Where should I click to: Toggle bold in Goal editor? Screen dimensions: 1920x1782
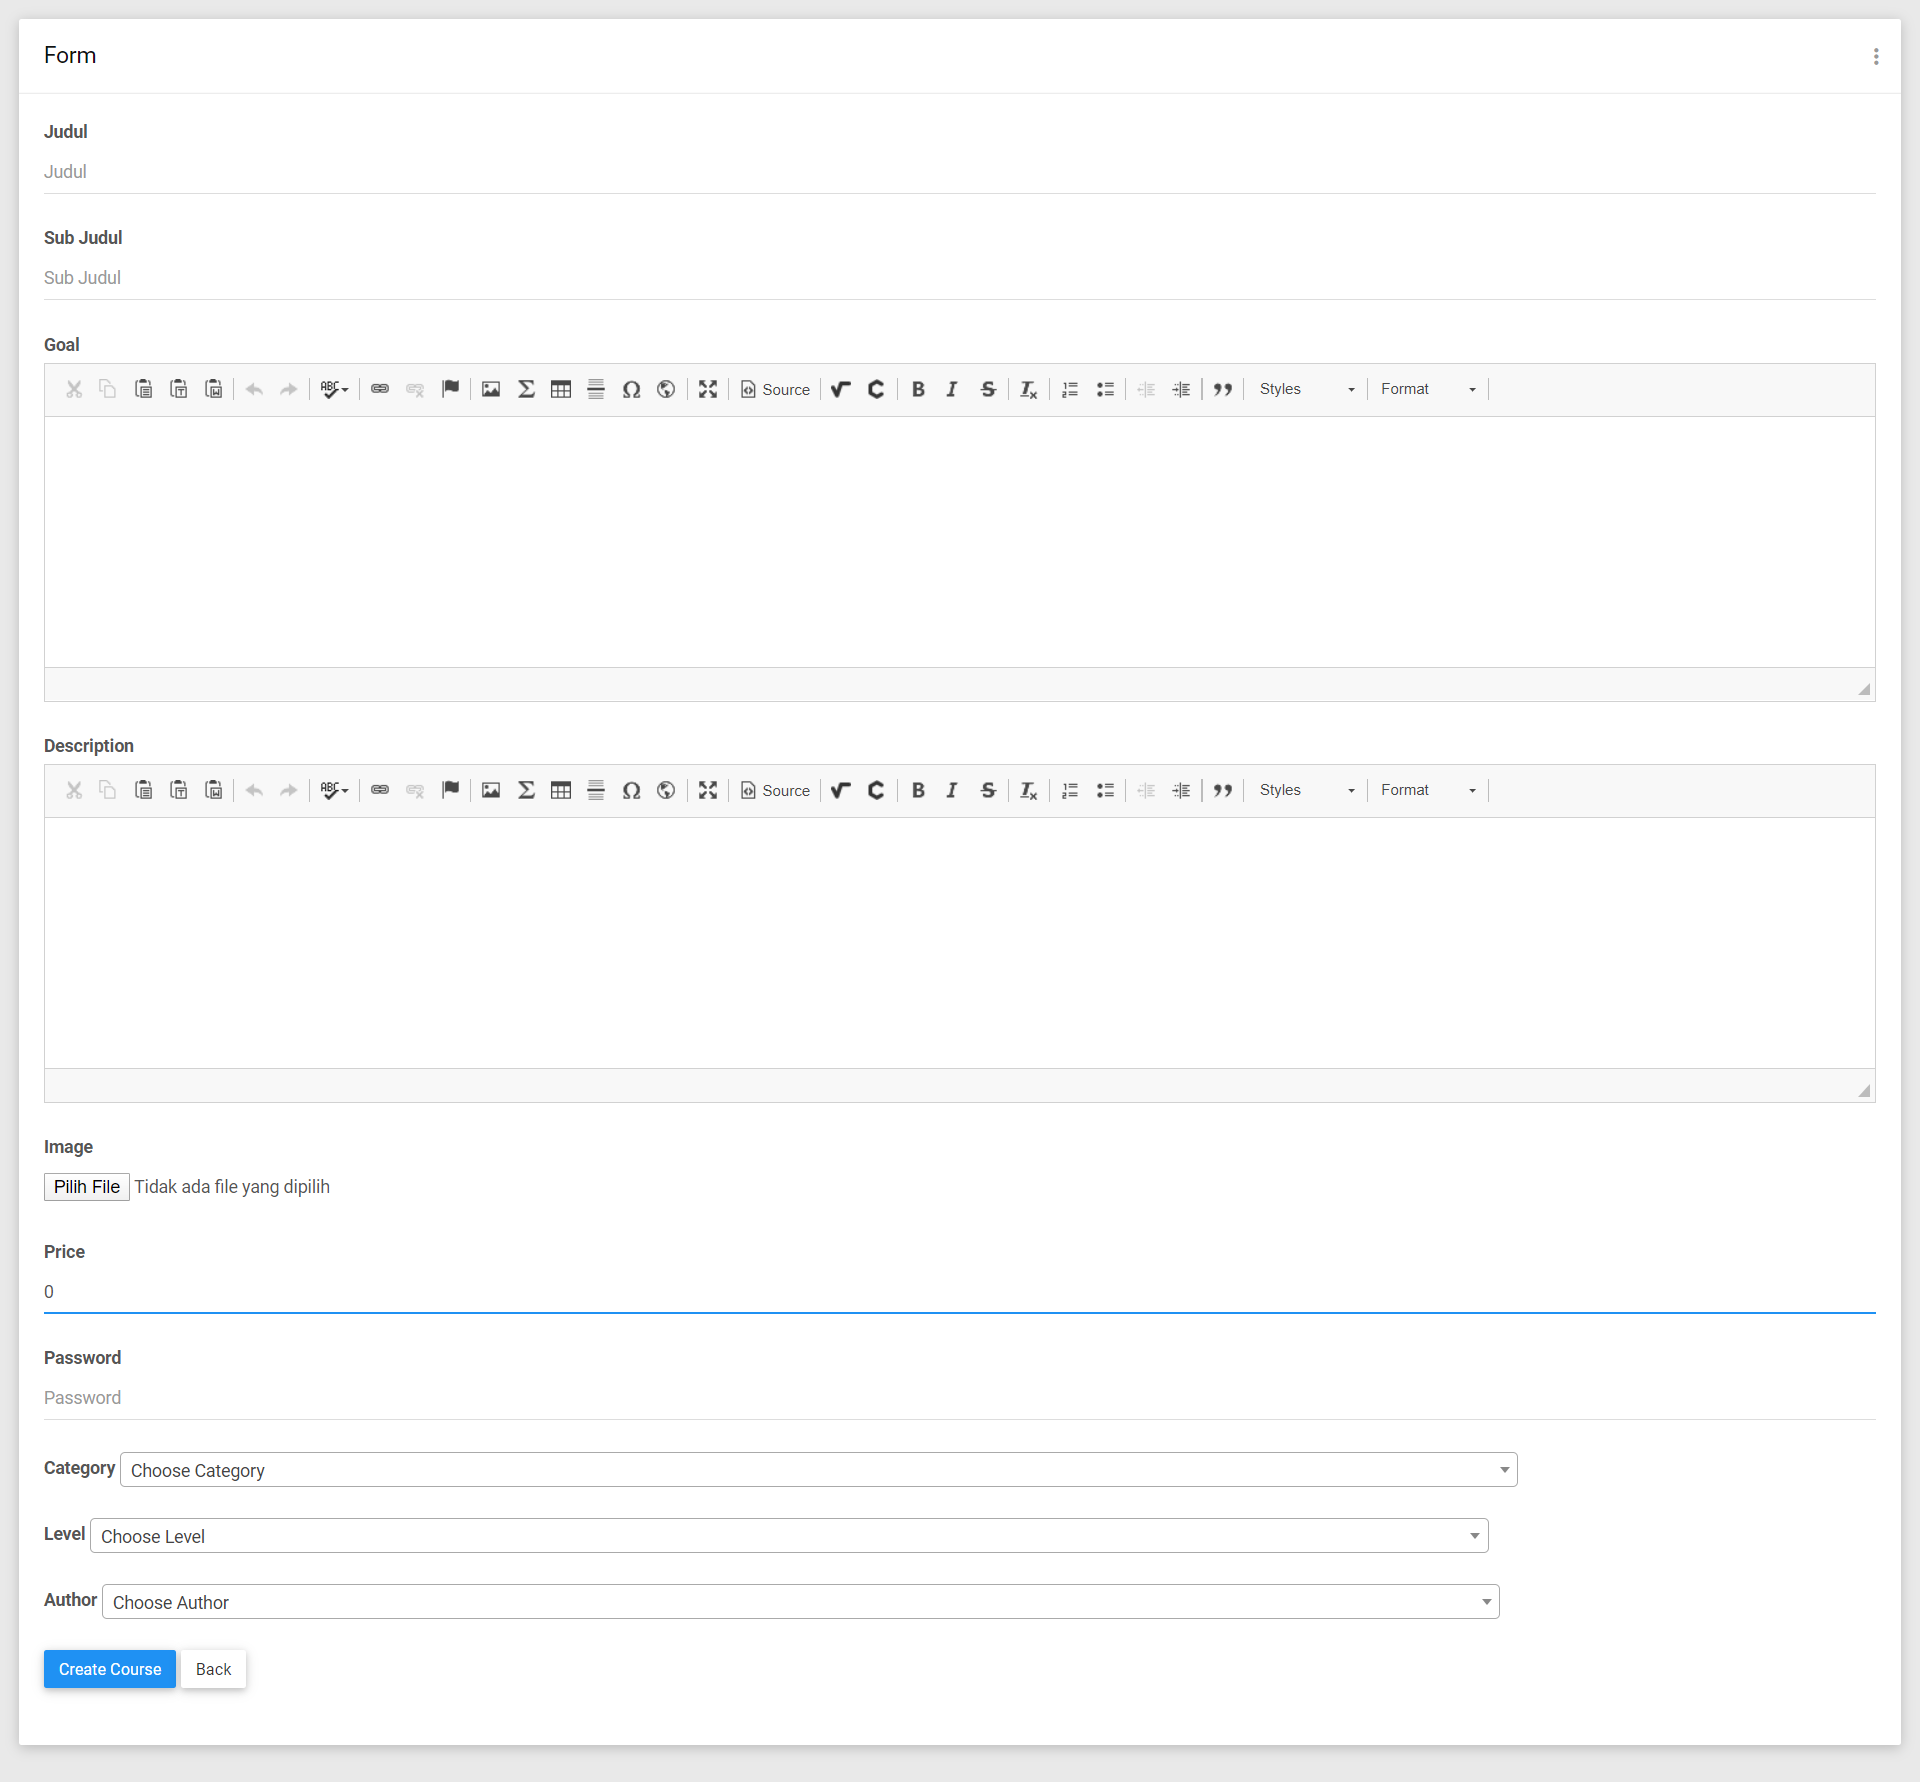(x=918, y=389)
